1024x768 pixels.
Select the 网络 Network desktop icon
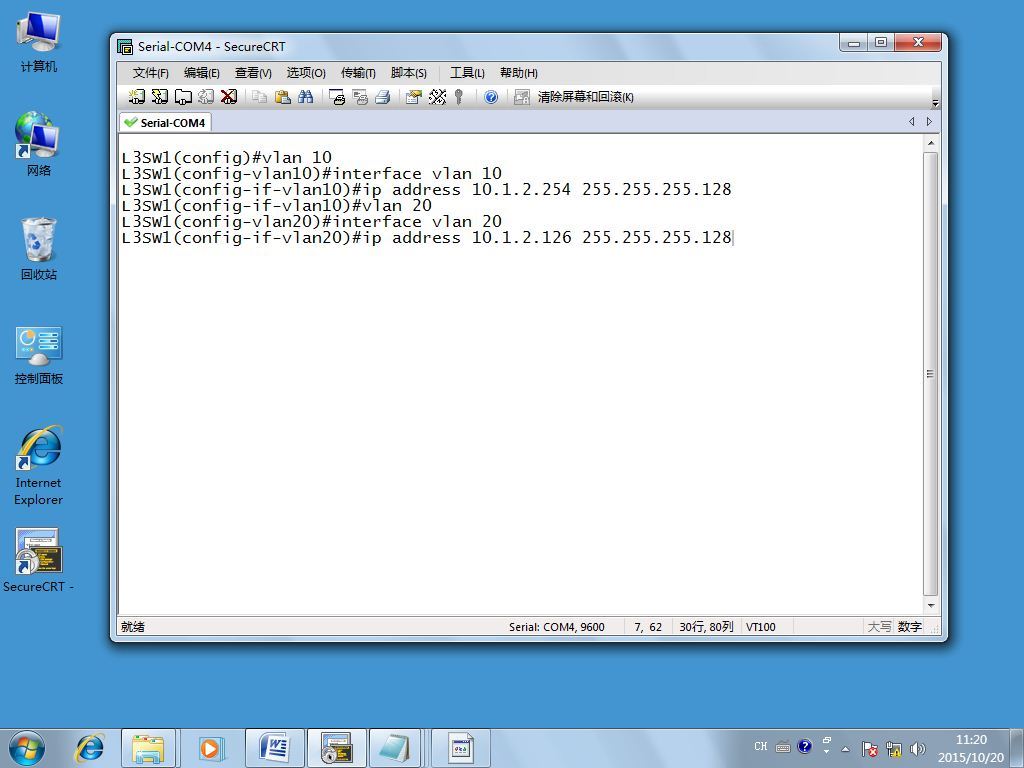tap(39, 144)
